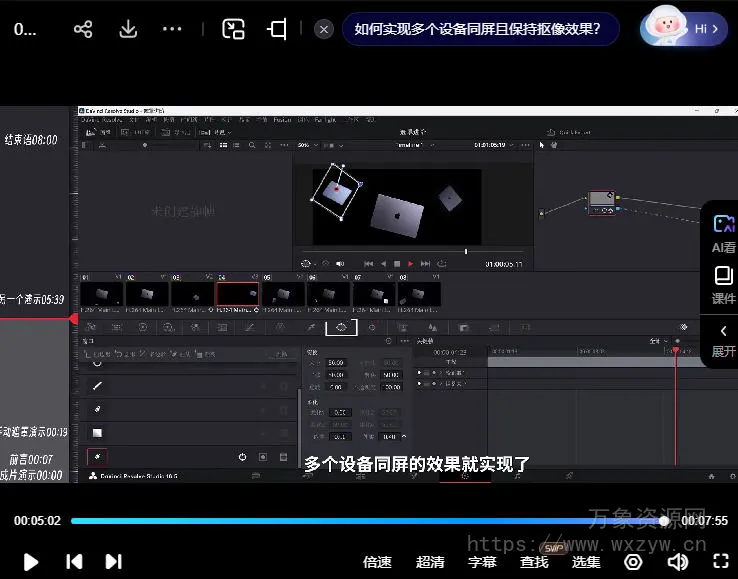This screenshot has height=579, width=738.
Task: Open the 倍速 playback speed menu
Action: click(377, 562)
